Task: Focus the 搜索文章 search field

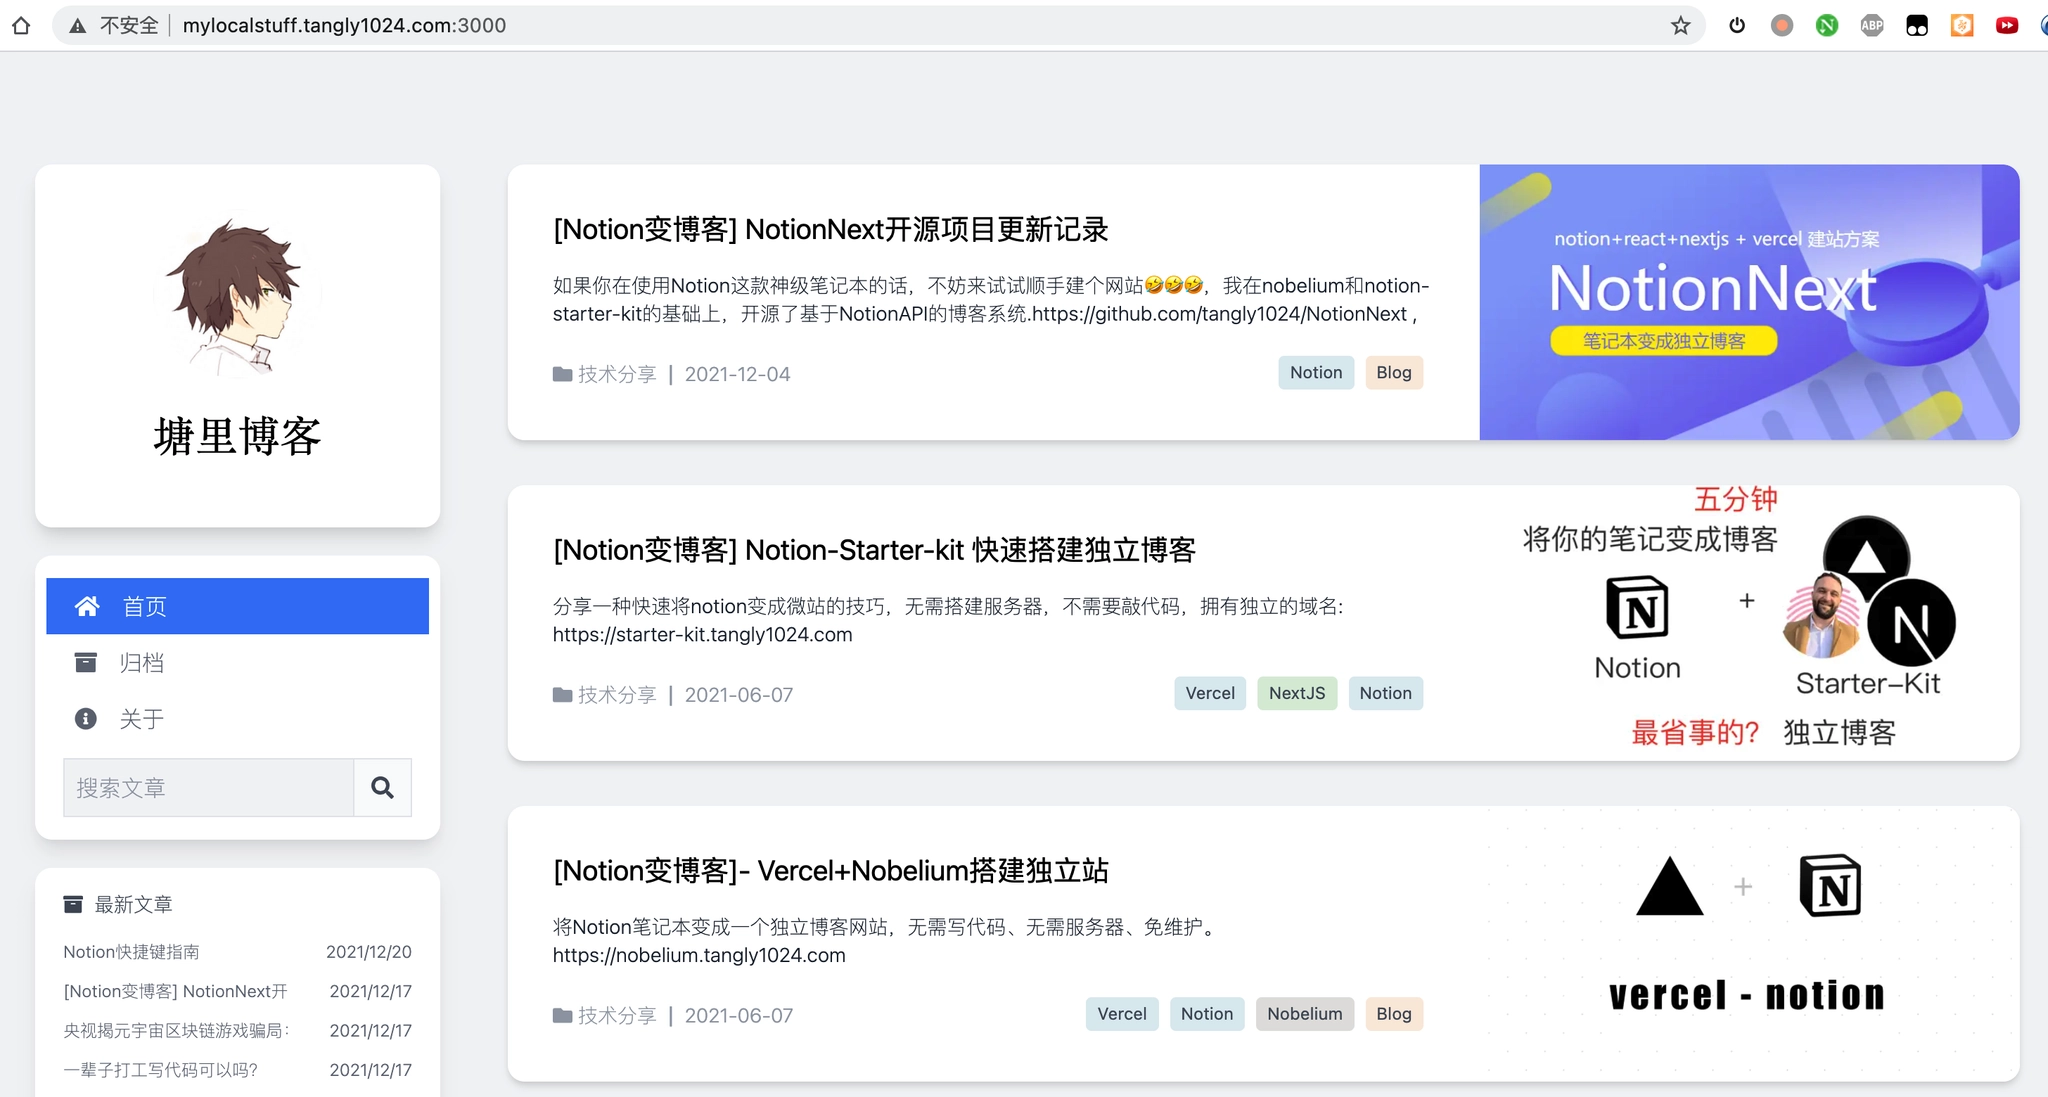Action: click(x=209, y=787)
